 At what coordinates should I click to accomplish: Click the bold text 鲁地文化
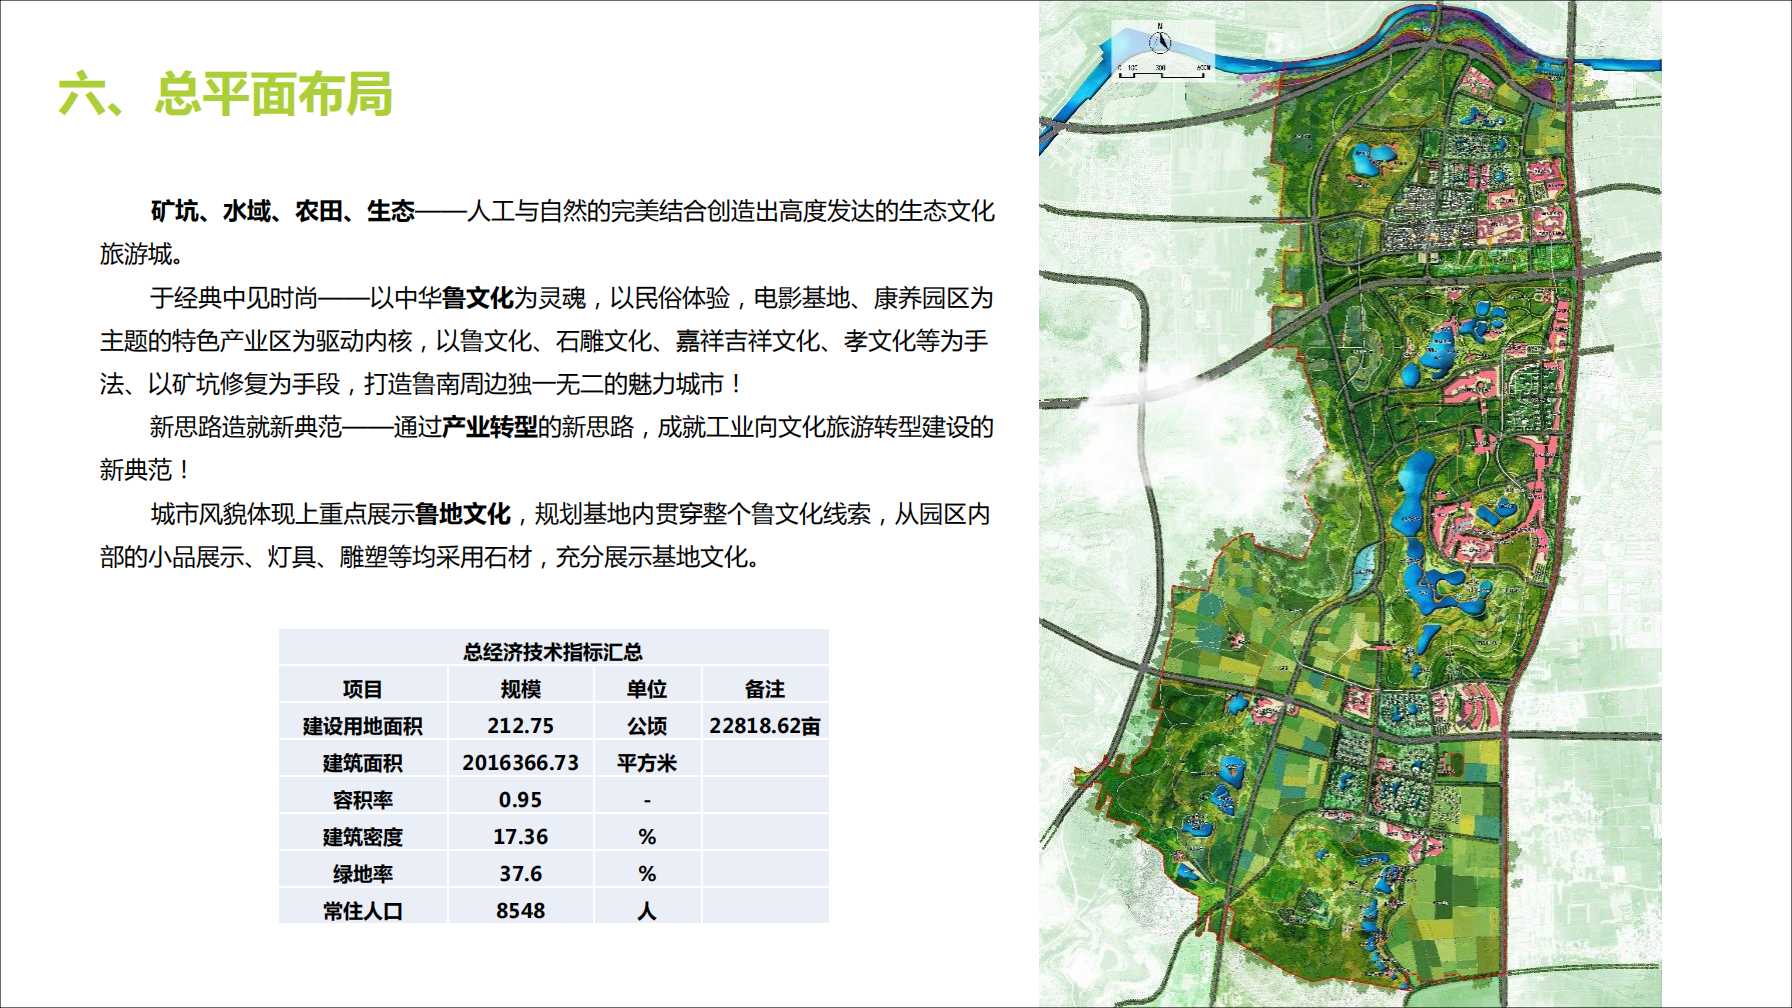coord(462,515)
